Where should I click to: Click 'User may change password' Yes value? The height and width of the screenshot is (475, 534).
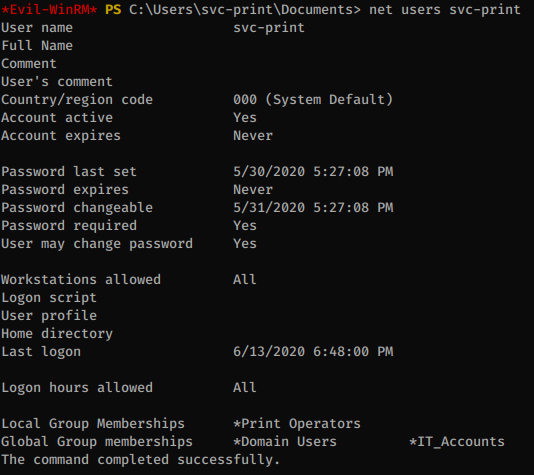pos(245,244)
